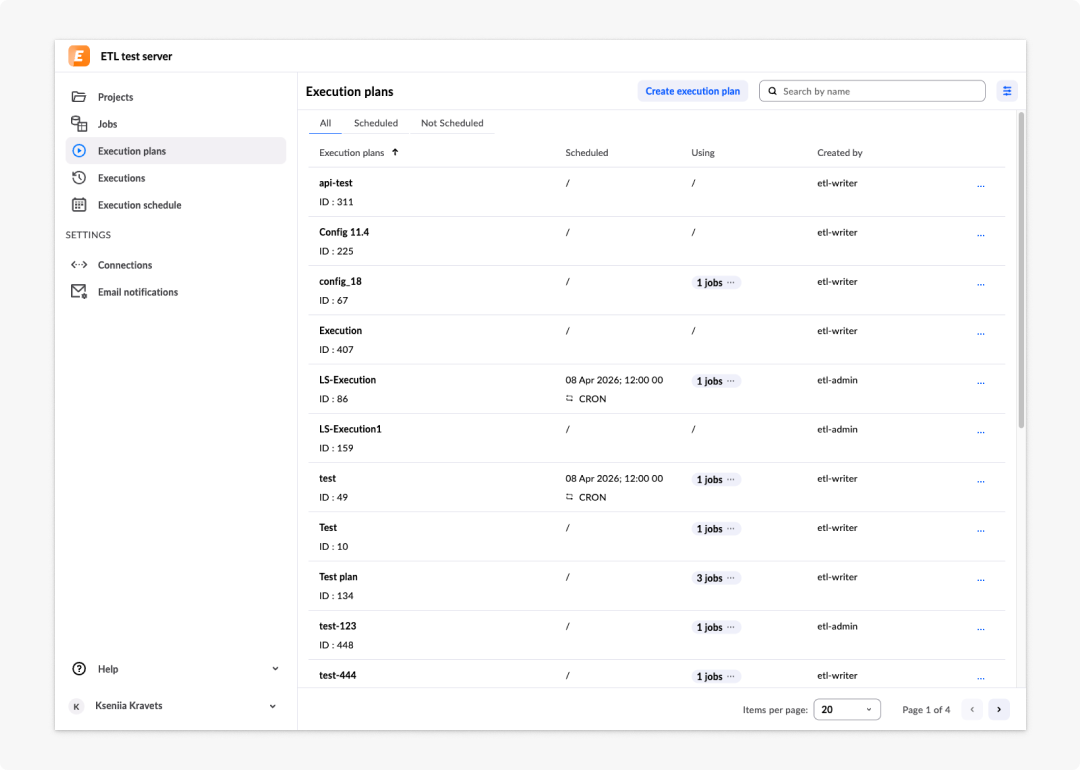Click the Execution schedule calendar icon
This screenshot has height=770, width=1080.
(x=79, y=205)
